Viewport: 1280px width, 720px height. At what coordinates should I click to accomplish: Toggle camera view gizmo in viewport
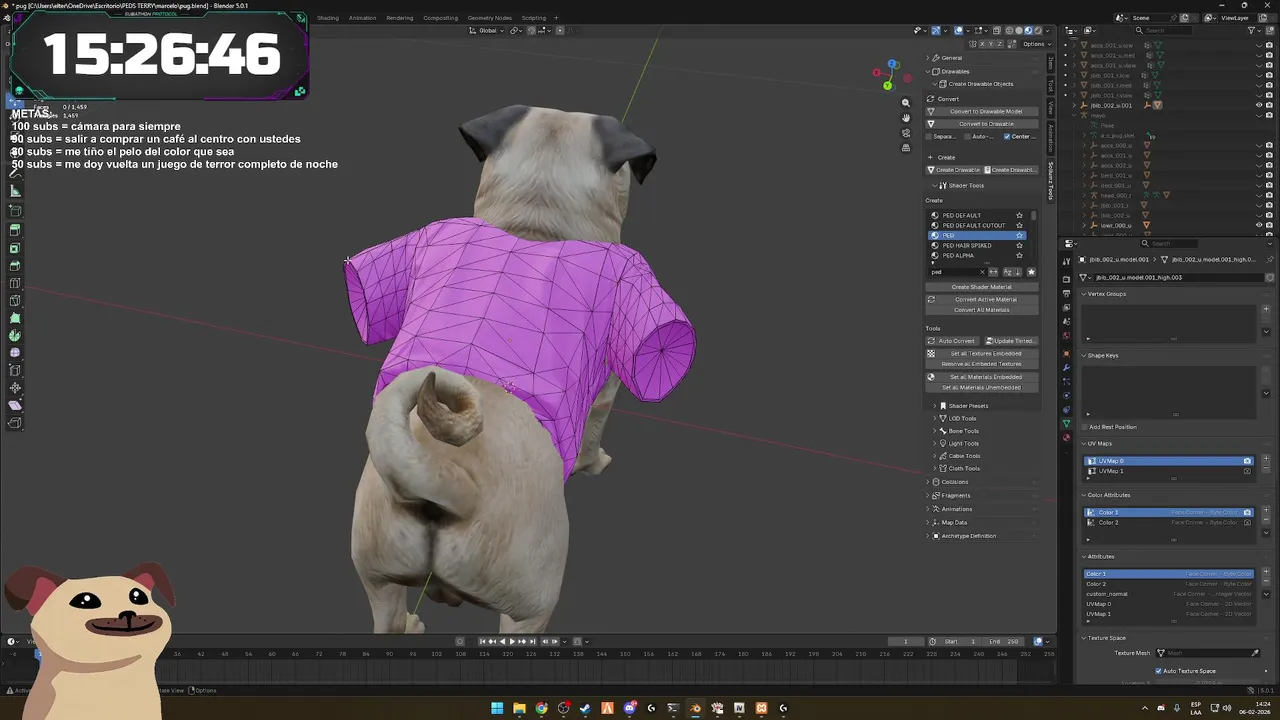(906, 133)
